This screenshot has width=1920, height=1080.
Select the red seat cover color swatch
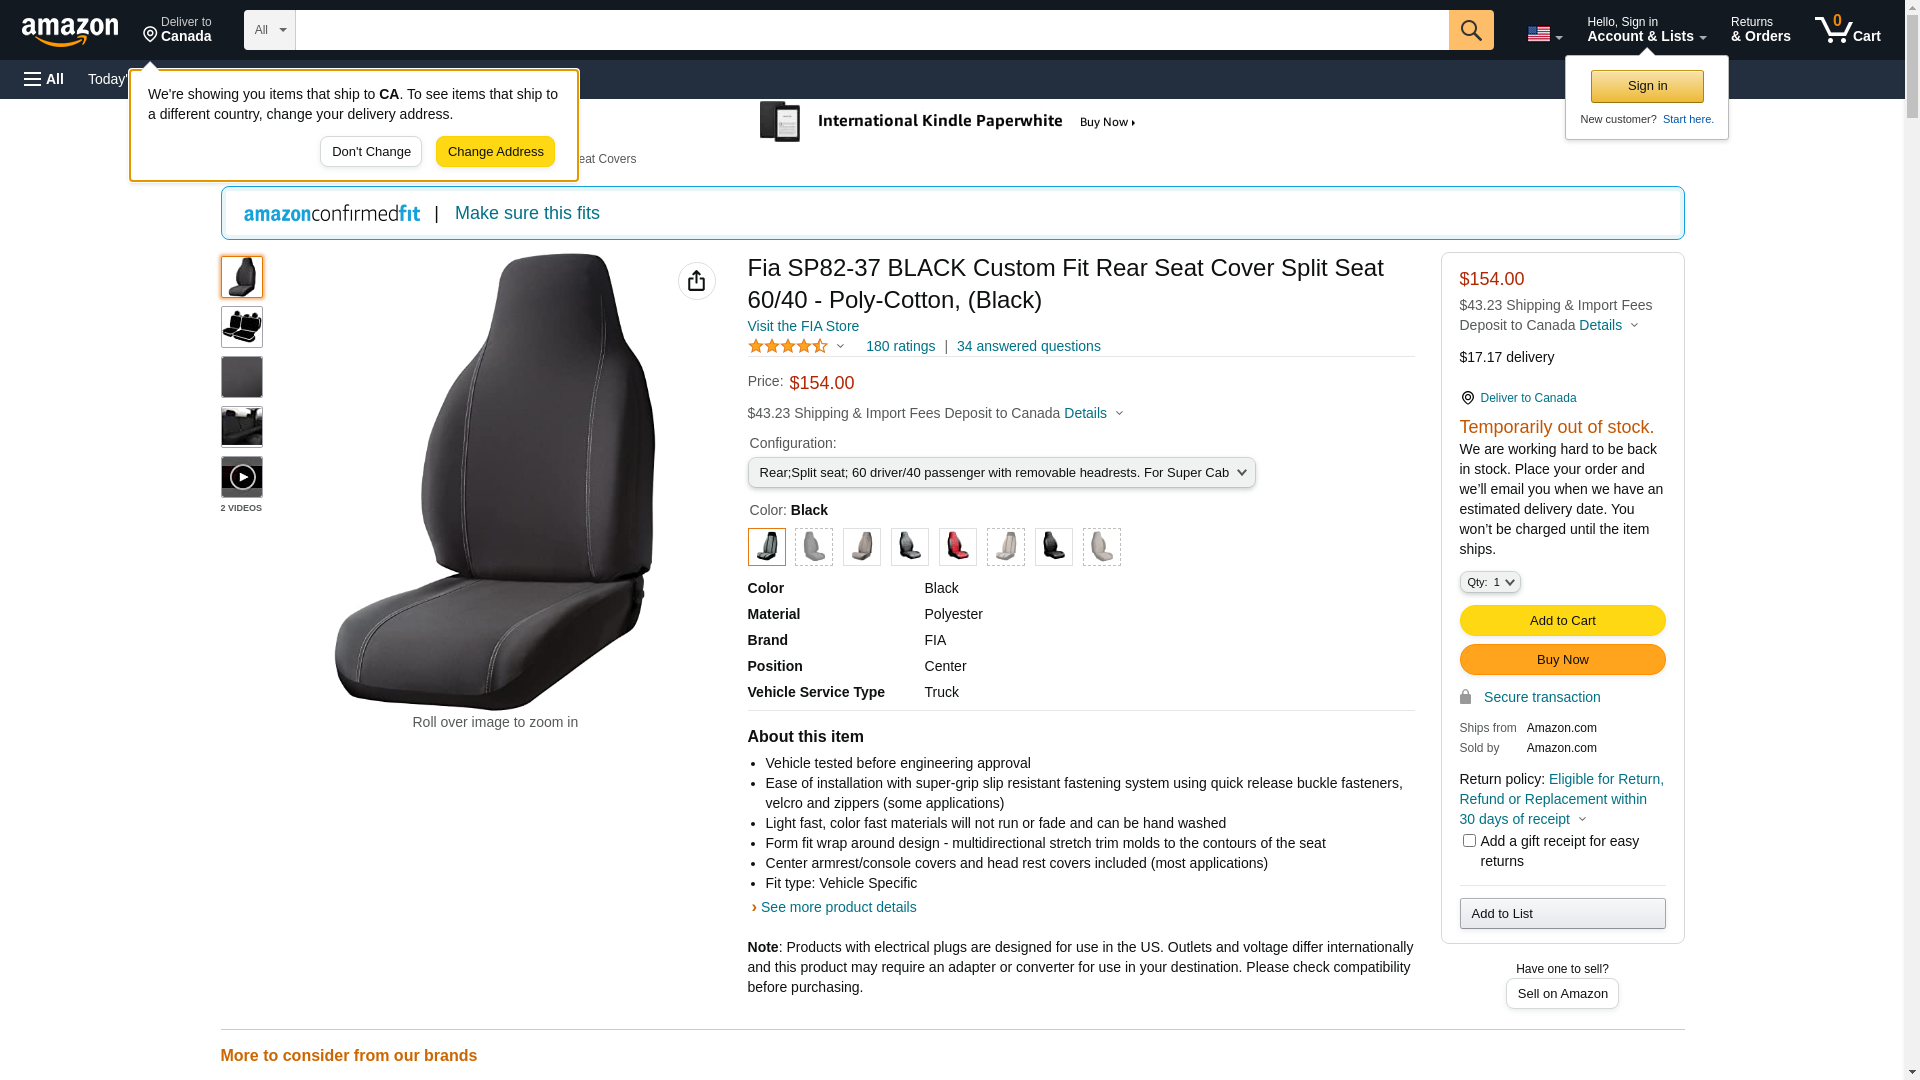(x=957, y=547)
